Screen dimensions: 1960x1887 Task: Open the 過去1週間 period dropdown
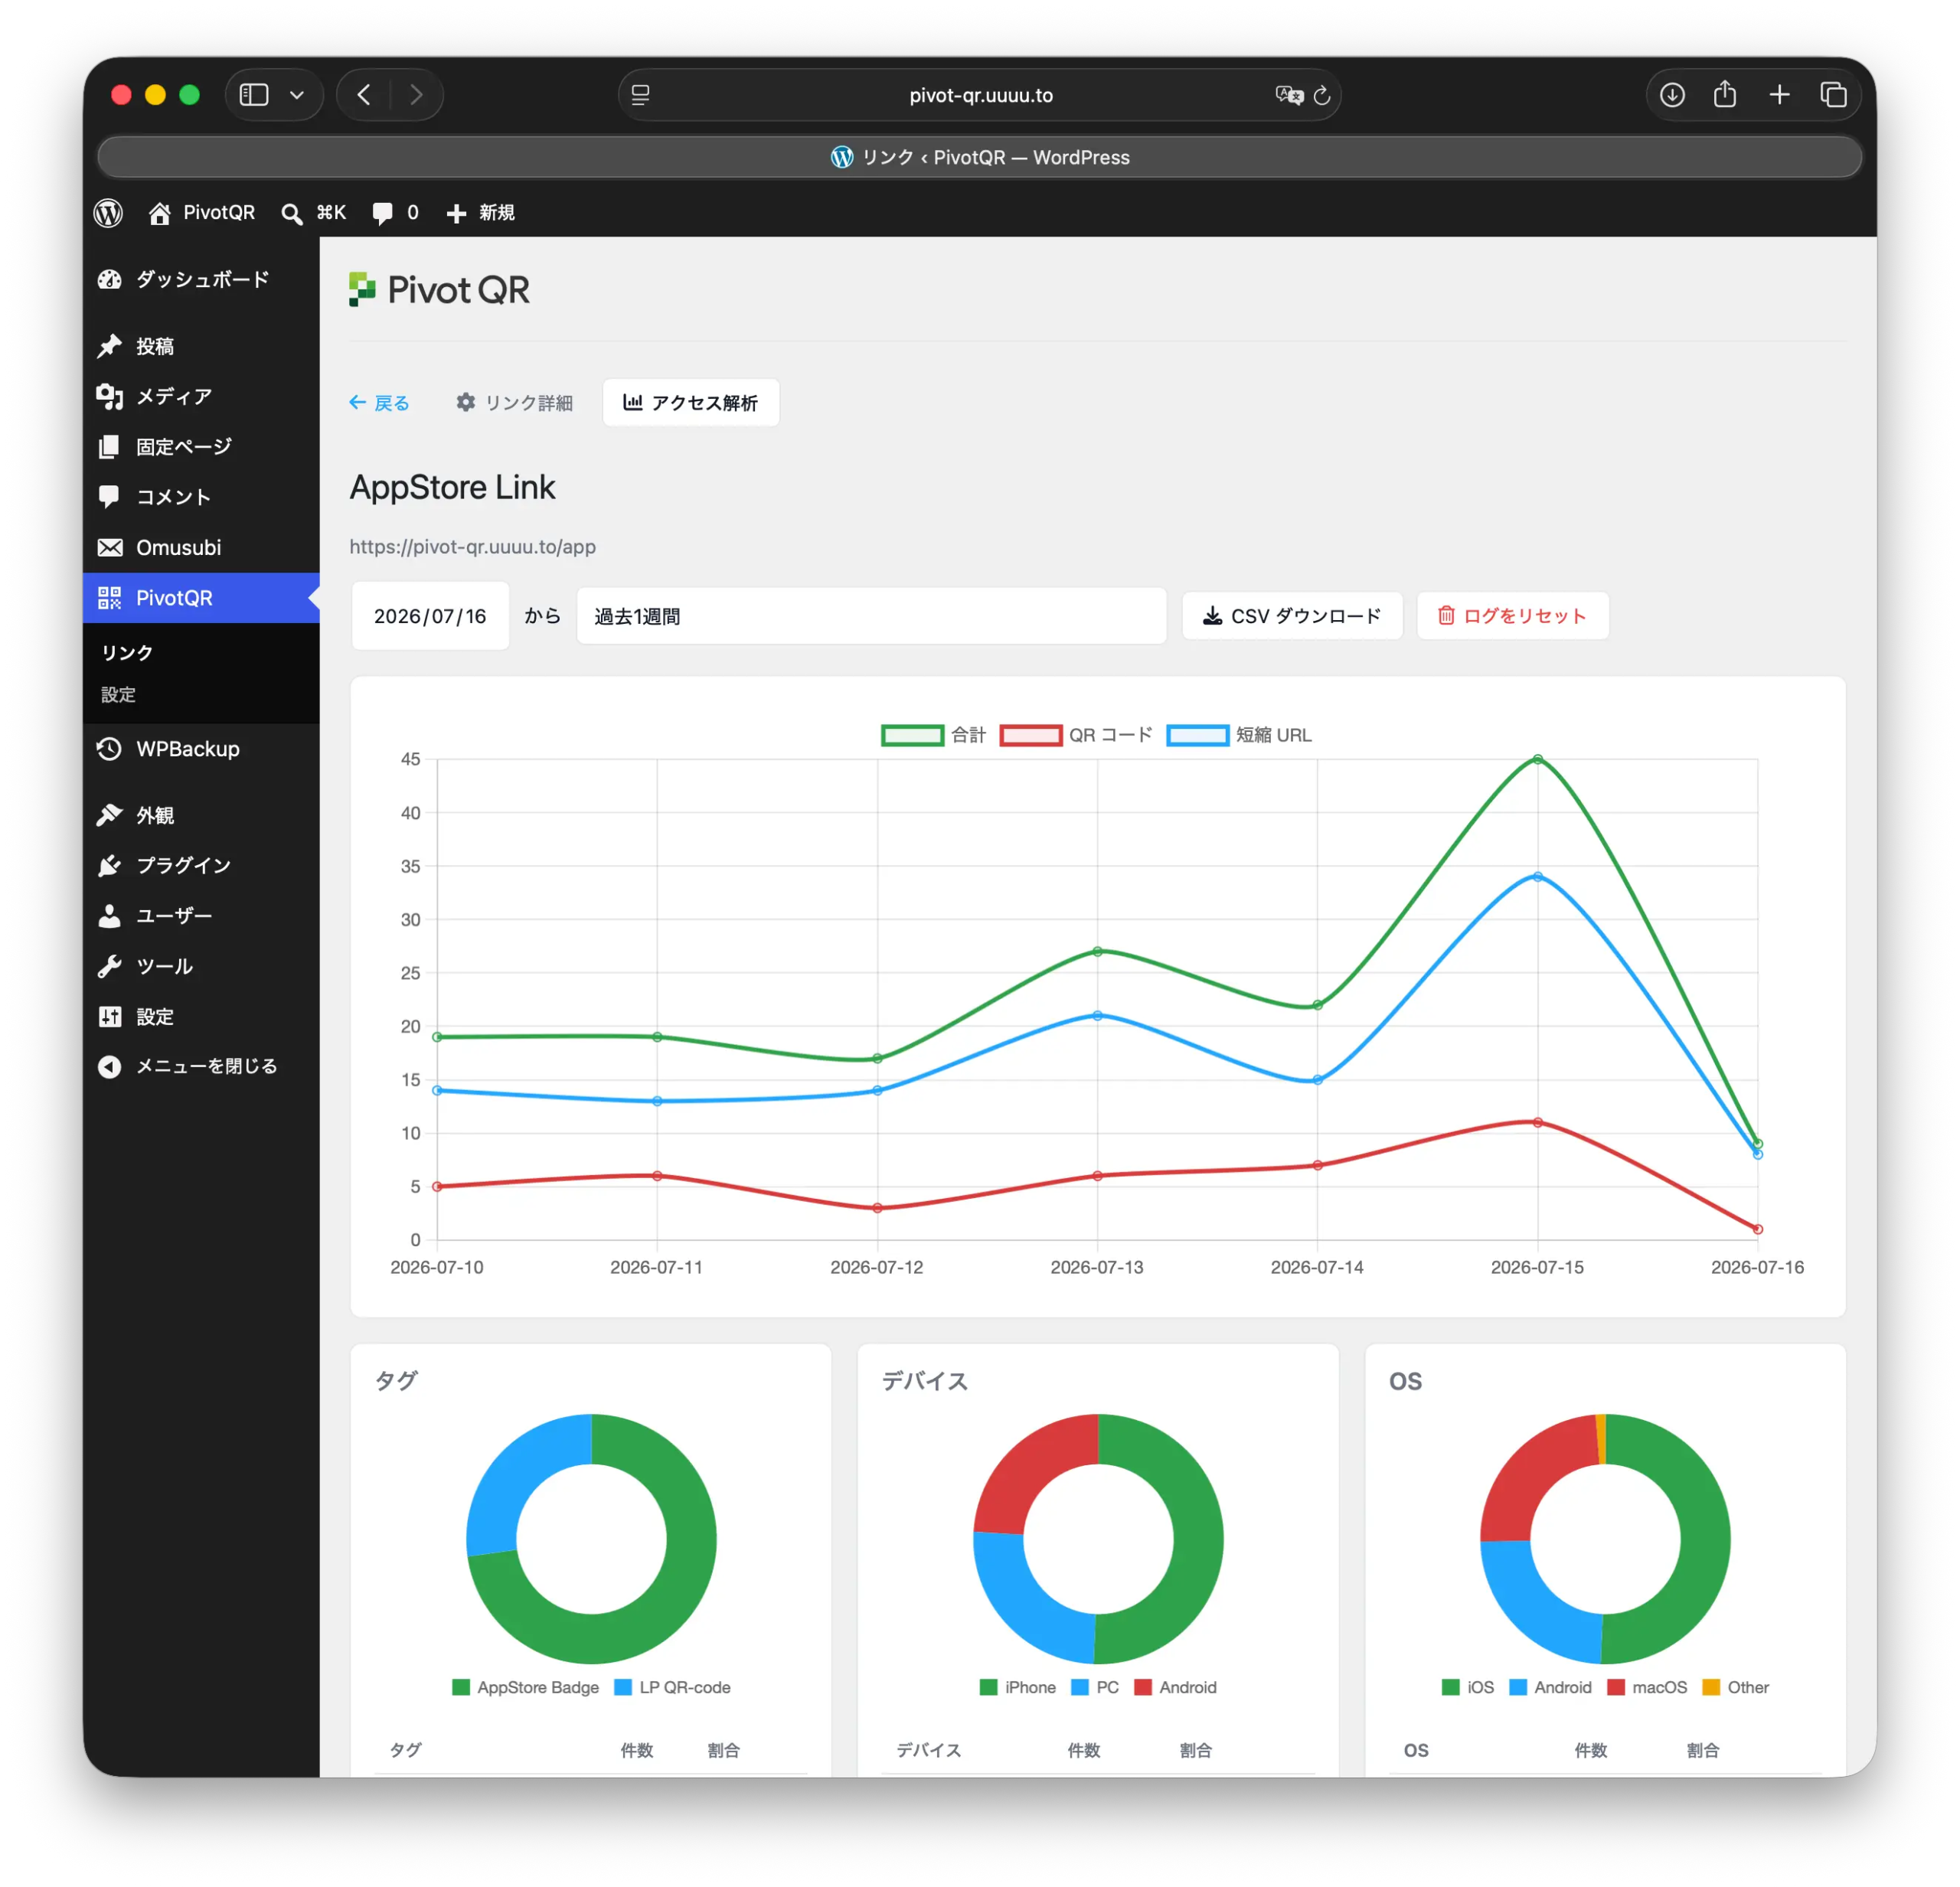pyautogui.click(x=871, y=616)
